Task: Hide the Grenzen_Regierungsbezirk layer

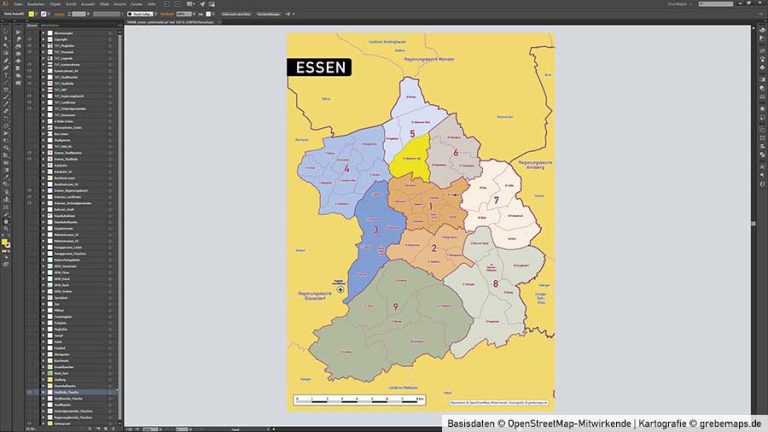Action: (x=29, y=191)
